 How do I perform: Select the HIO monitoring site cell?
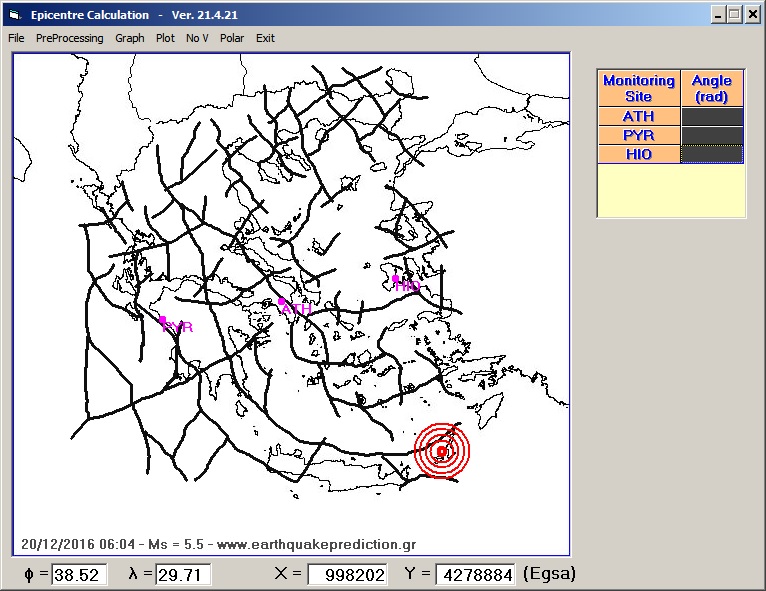[638, 155]
